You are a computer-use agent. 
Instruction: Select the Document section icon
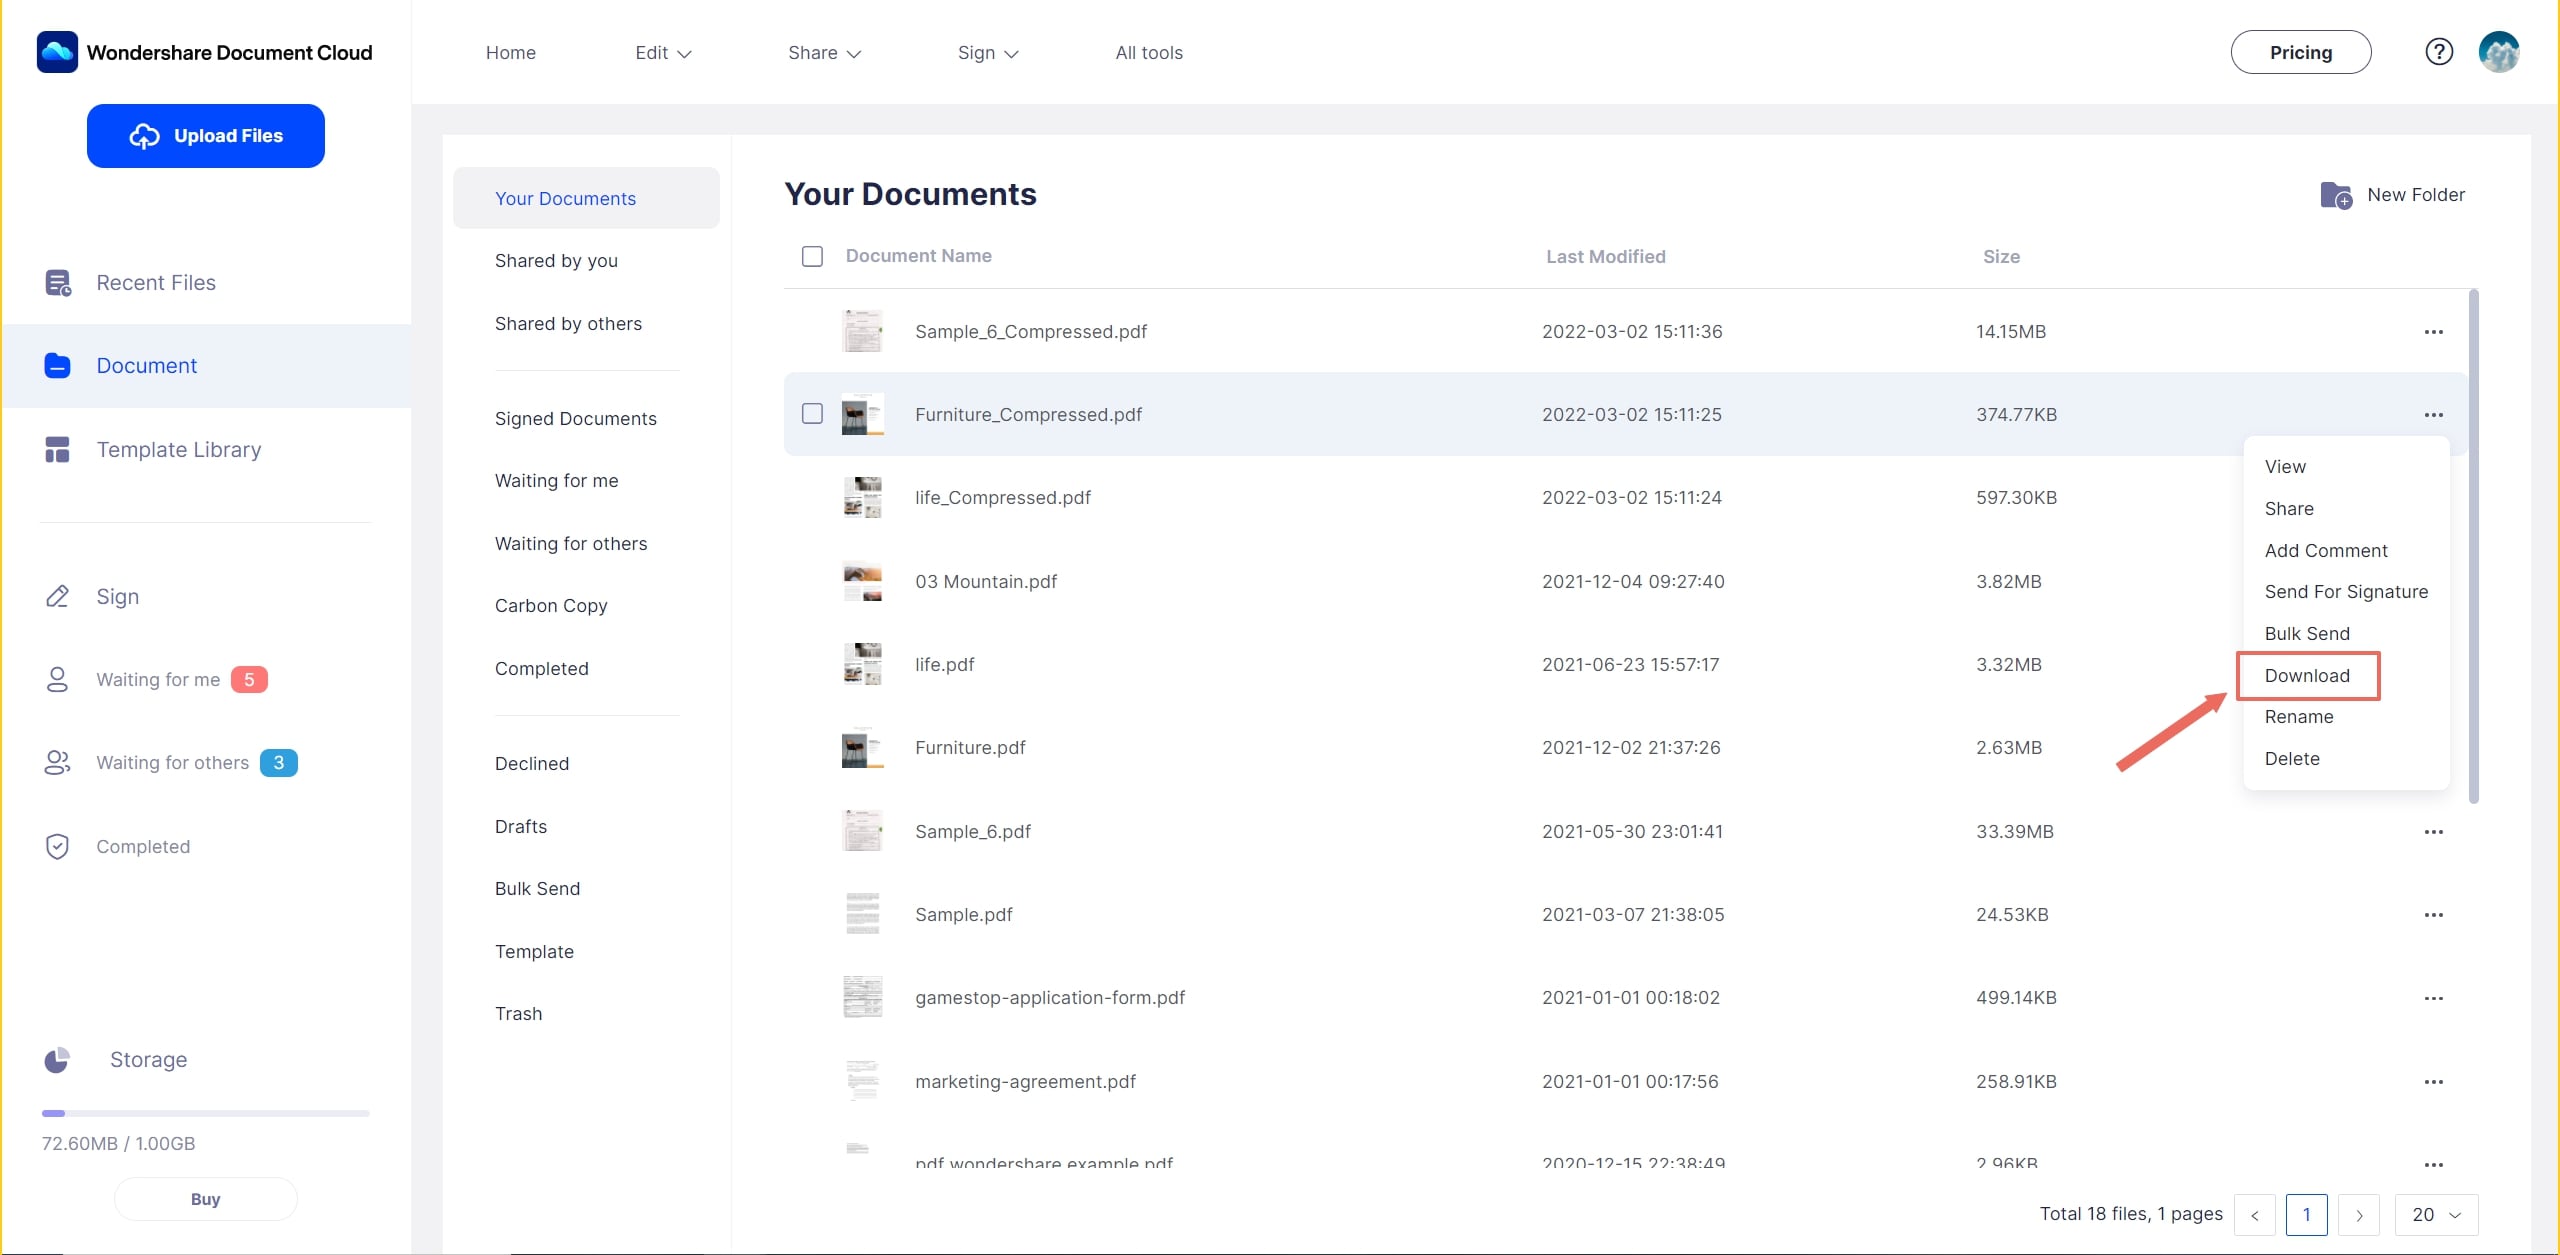[x=57, y=364]
